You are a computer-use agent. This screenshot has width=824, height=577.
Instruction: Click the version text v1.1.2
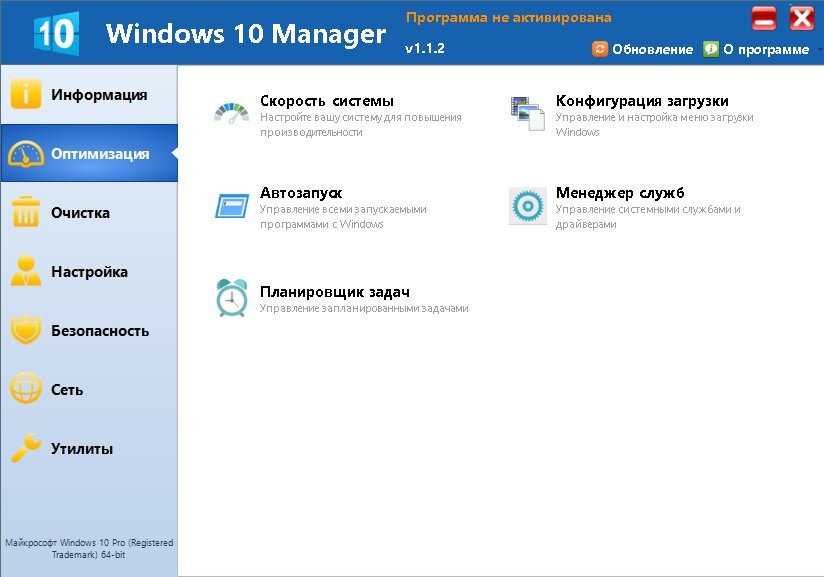tap(425, 48)
